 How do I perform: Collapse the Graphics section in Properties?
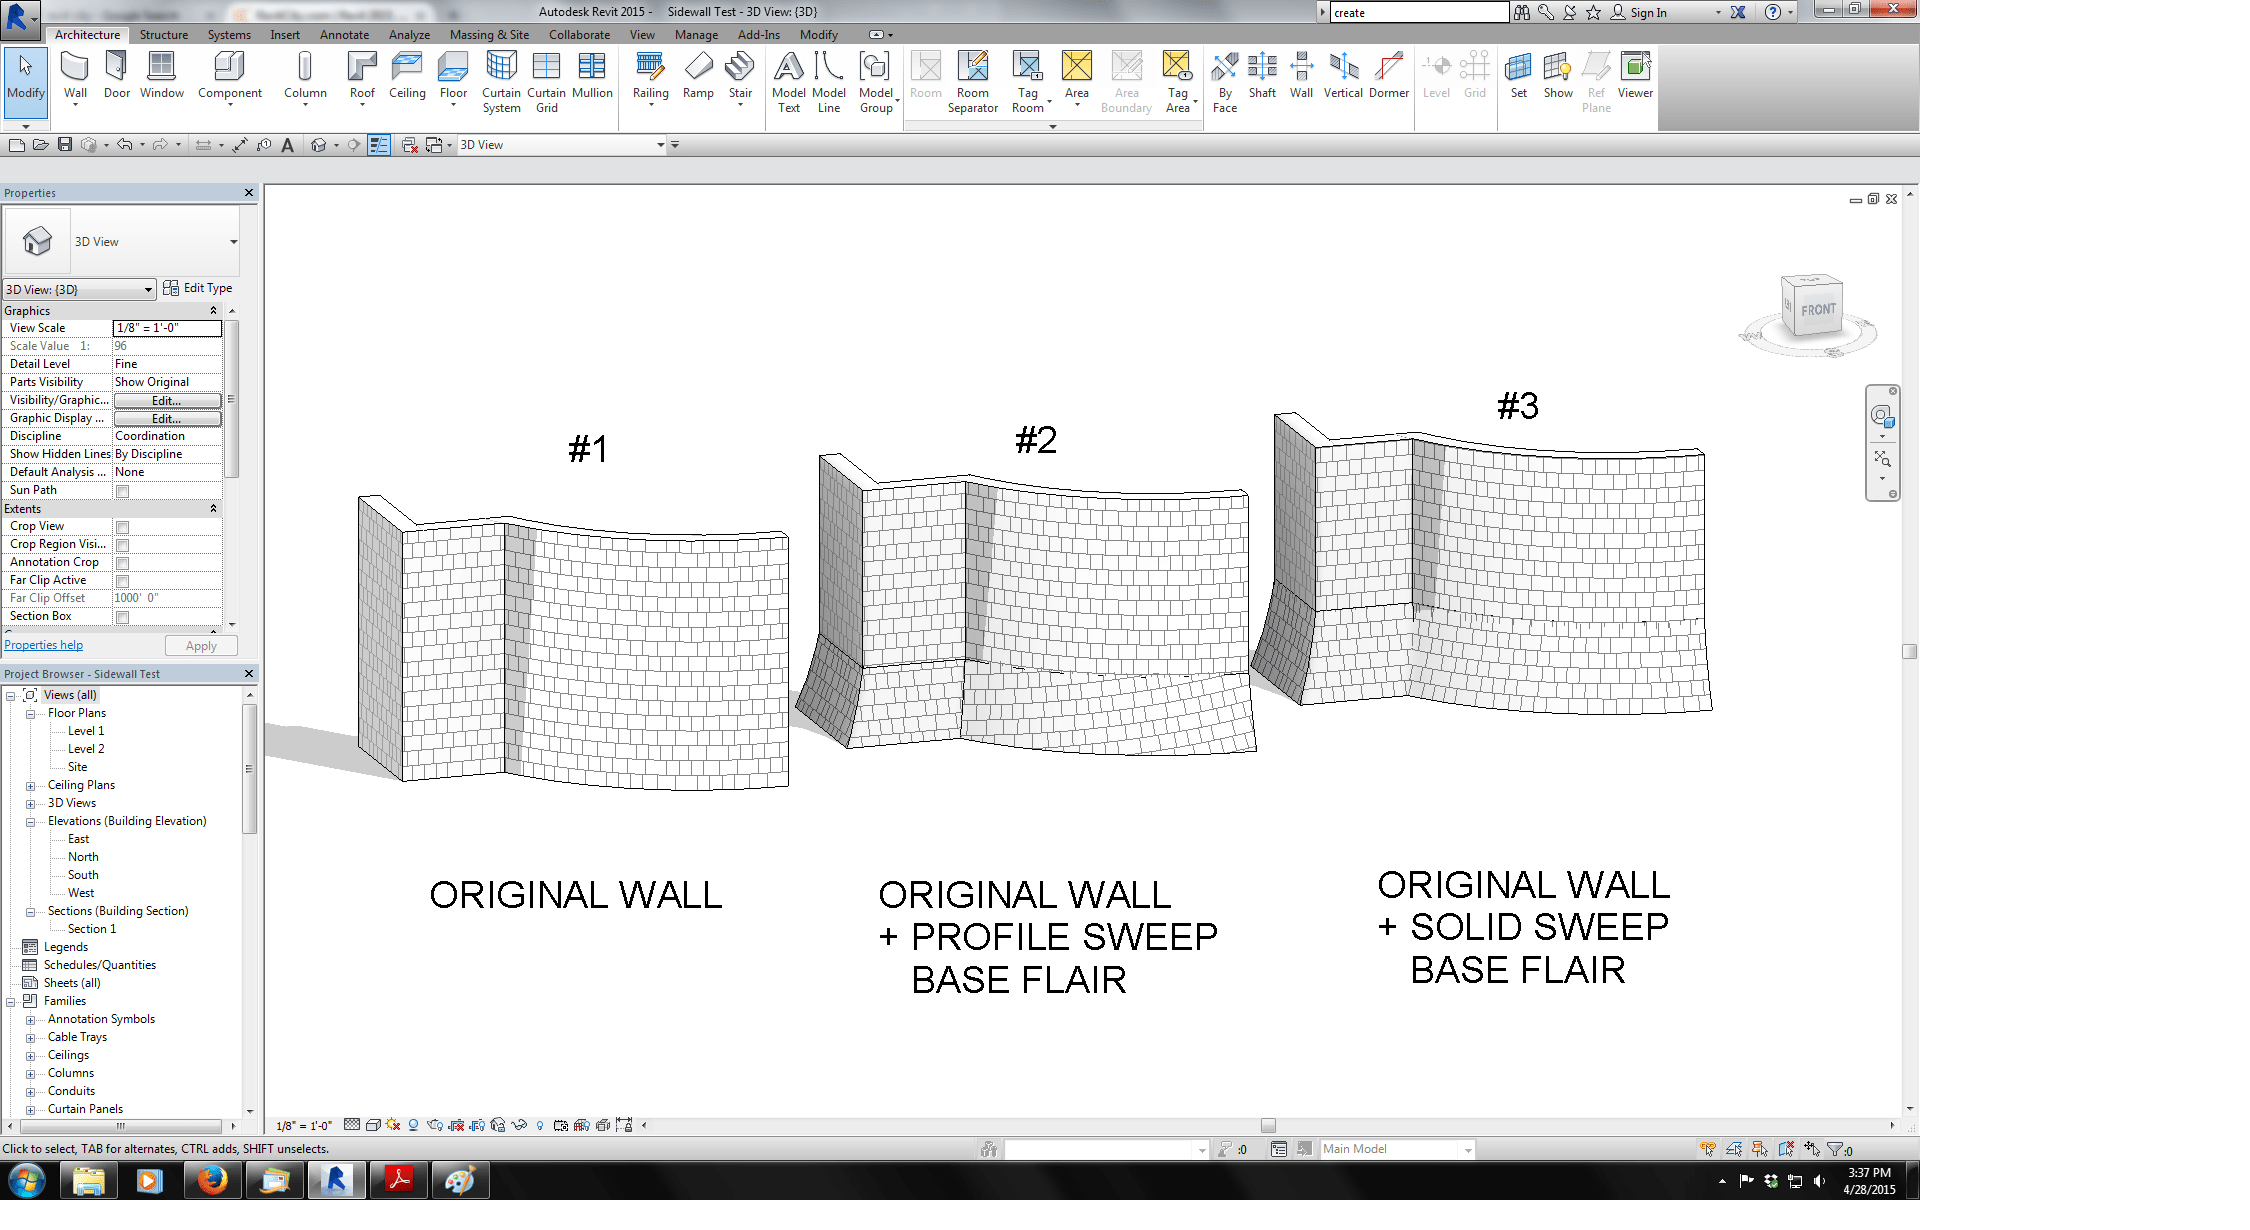click(213, 310)
